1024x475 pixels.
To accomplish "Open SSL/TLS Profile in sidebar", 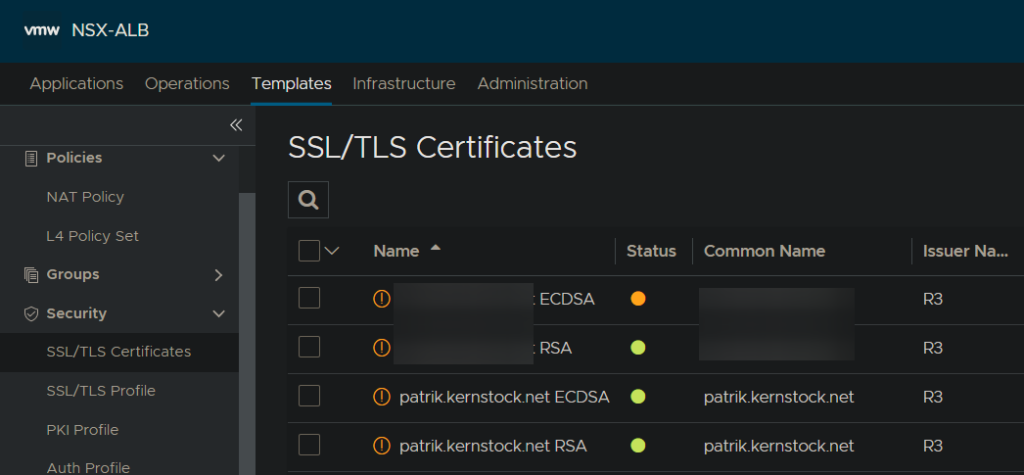I will [x=101, y=391].
